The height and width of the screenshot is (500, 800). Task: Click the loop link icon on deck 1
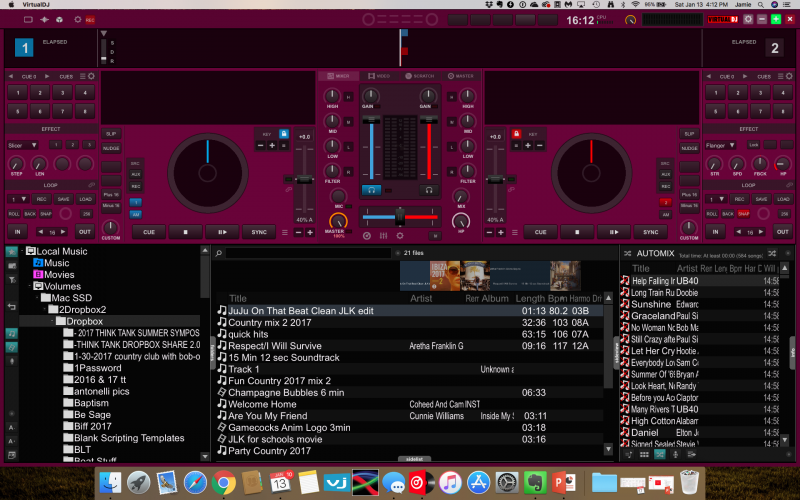[92, 185]
